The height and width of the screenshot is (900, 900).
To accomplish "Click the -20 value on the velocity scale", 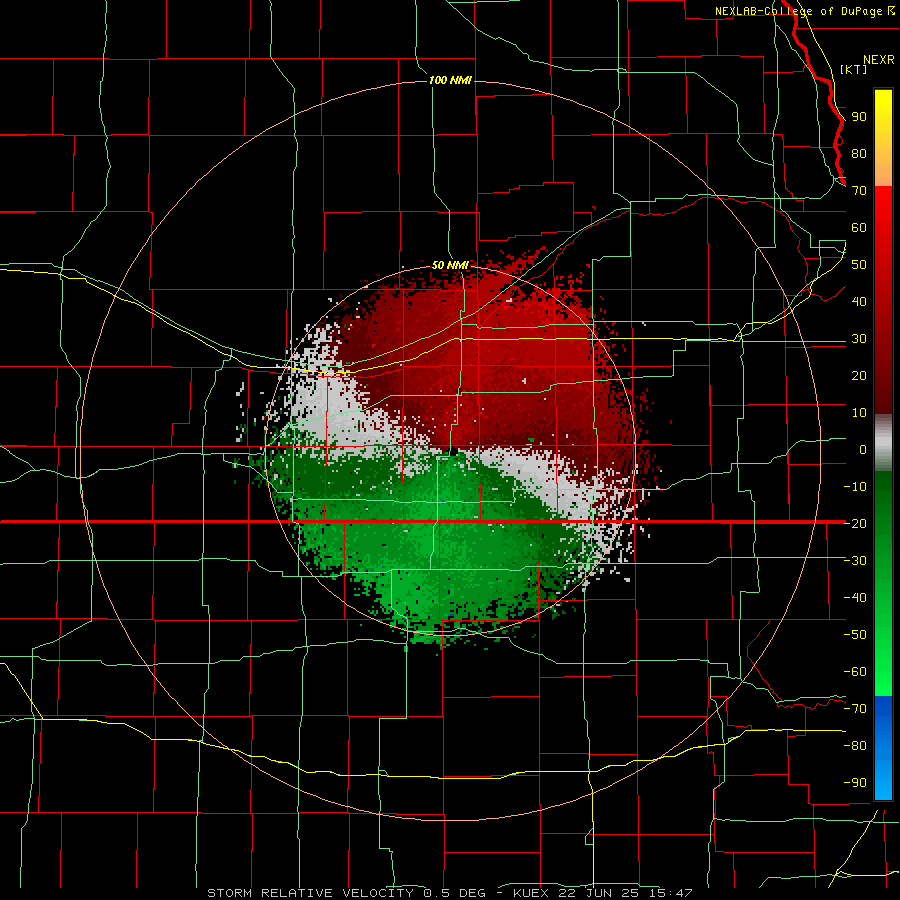I will tap(855, 524).
